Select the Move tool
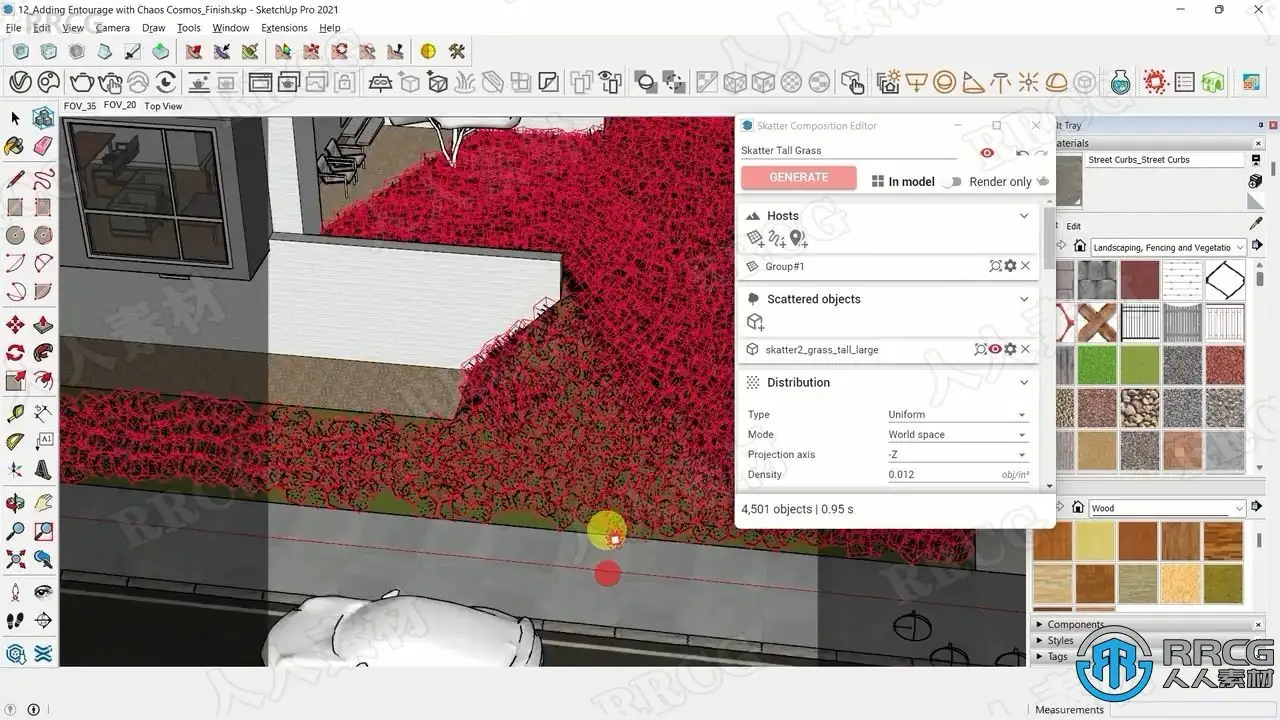The height and width of the screenshot is (720, 1280). click(15, 325)
